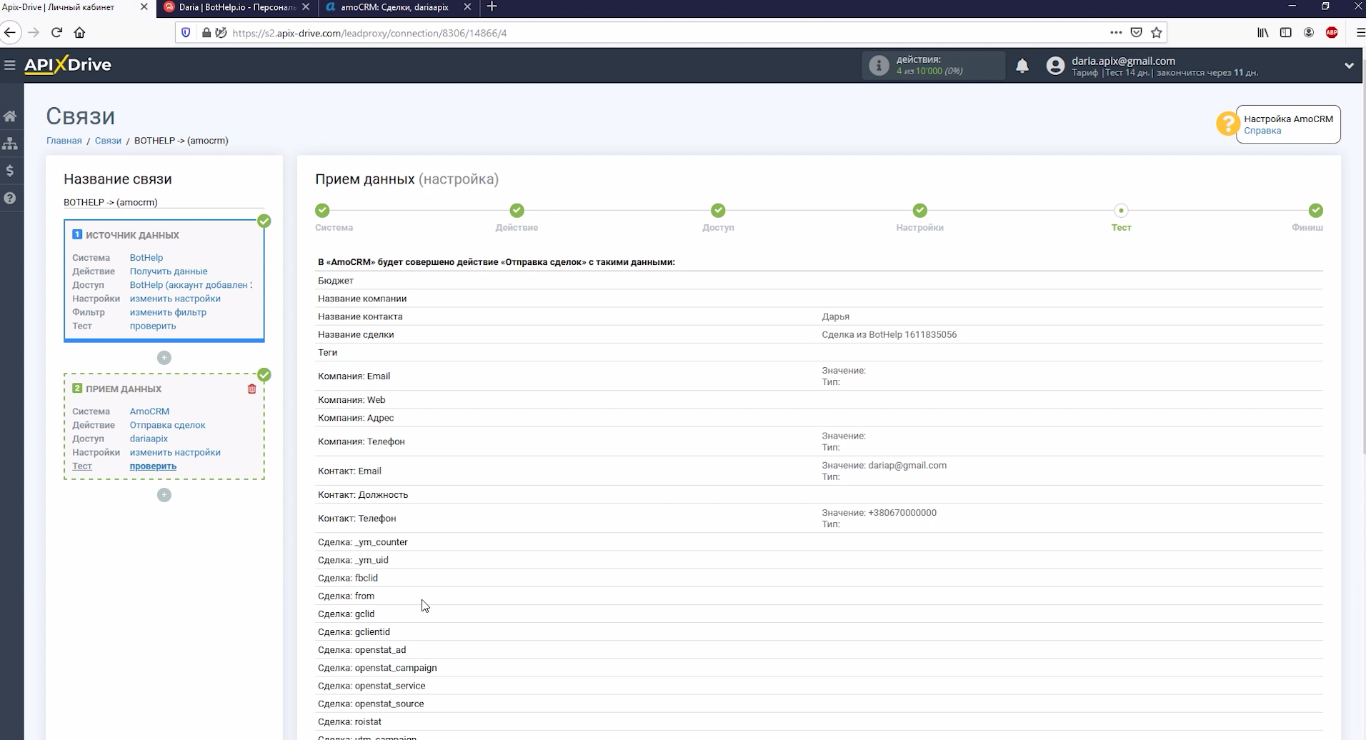This screenshot has height=740, width=1366.
Task: Toggle the browser sidebar icon
Action: (1286, 32)
